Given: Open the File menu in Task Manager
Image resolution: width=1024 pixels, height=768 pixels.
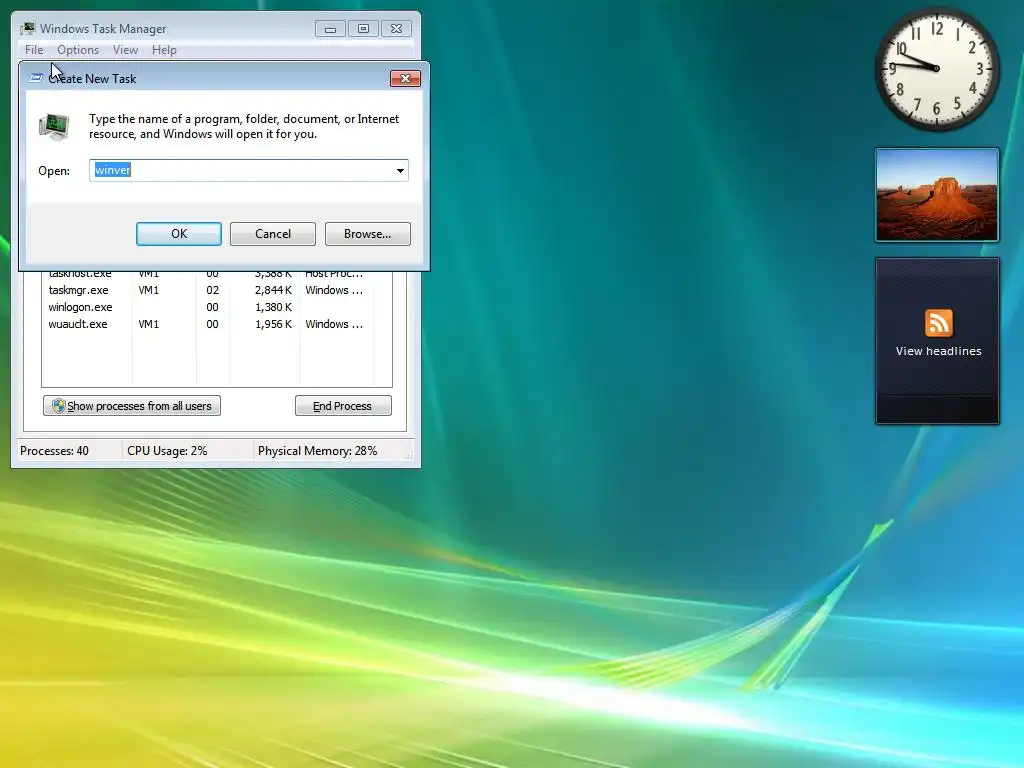Looking at the screenshot, I should pos(34,50).
